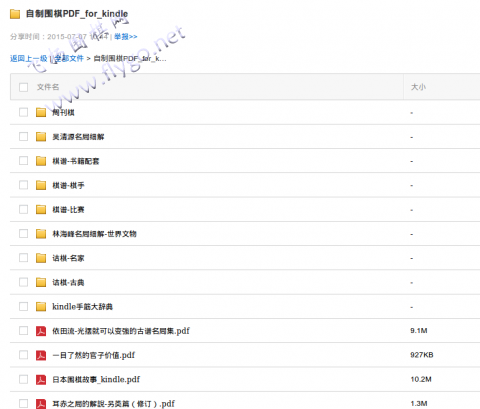This screenshot has width=480, height=409.
Task: Check the box for 诘棋-名家 folder
Action: pos(23,258)
